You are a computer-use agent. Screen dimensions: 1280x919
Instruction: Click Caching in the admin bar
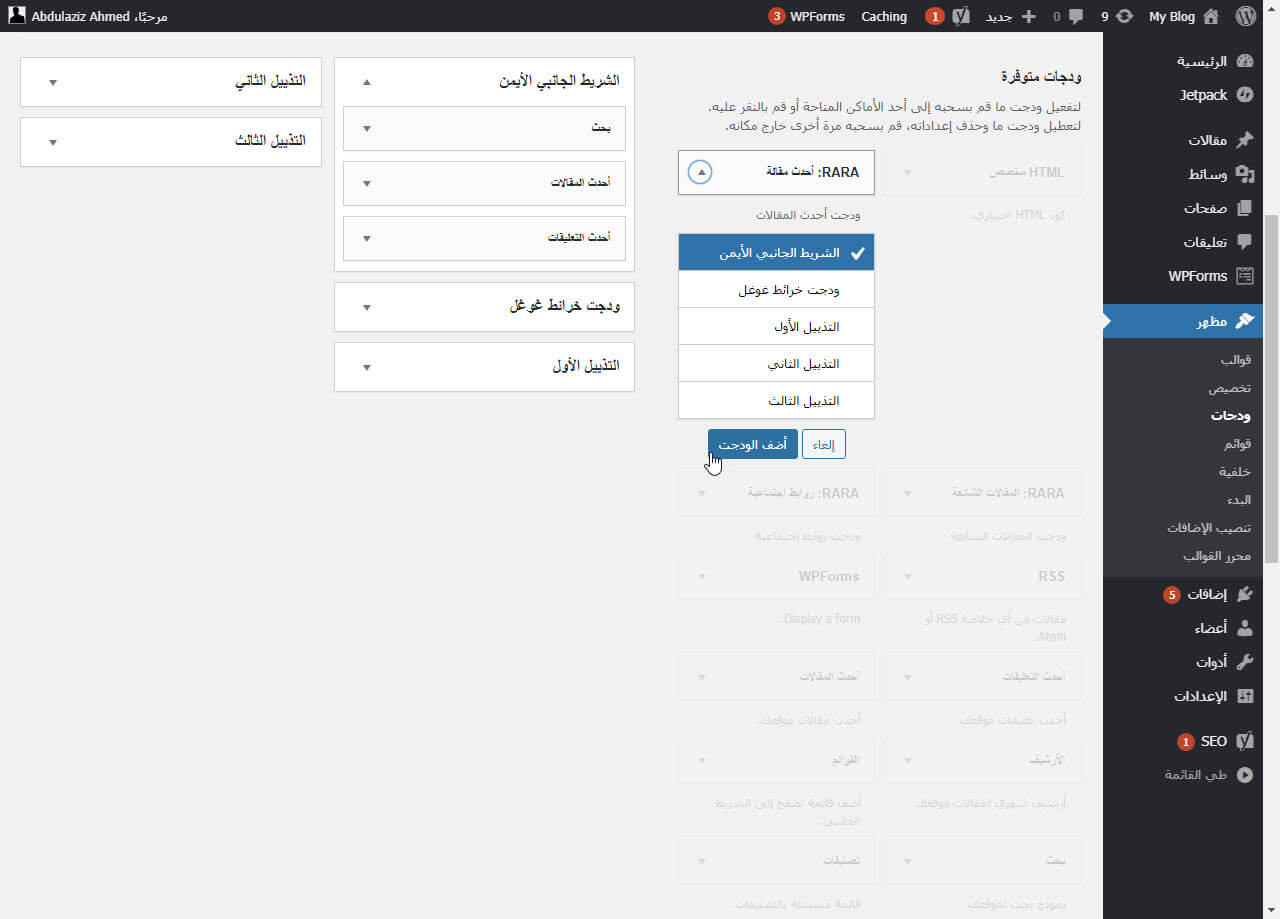click(884, 16)
